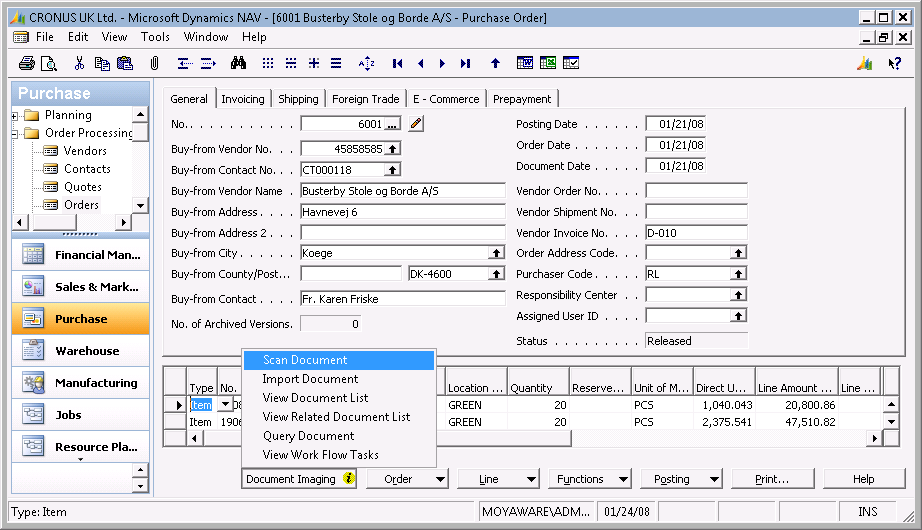Open Print Preview magnifier page icon
Image resolution: width=922 pixels, height=530 pixels.
click(49, 64)
